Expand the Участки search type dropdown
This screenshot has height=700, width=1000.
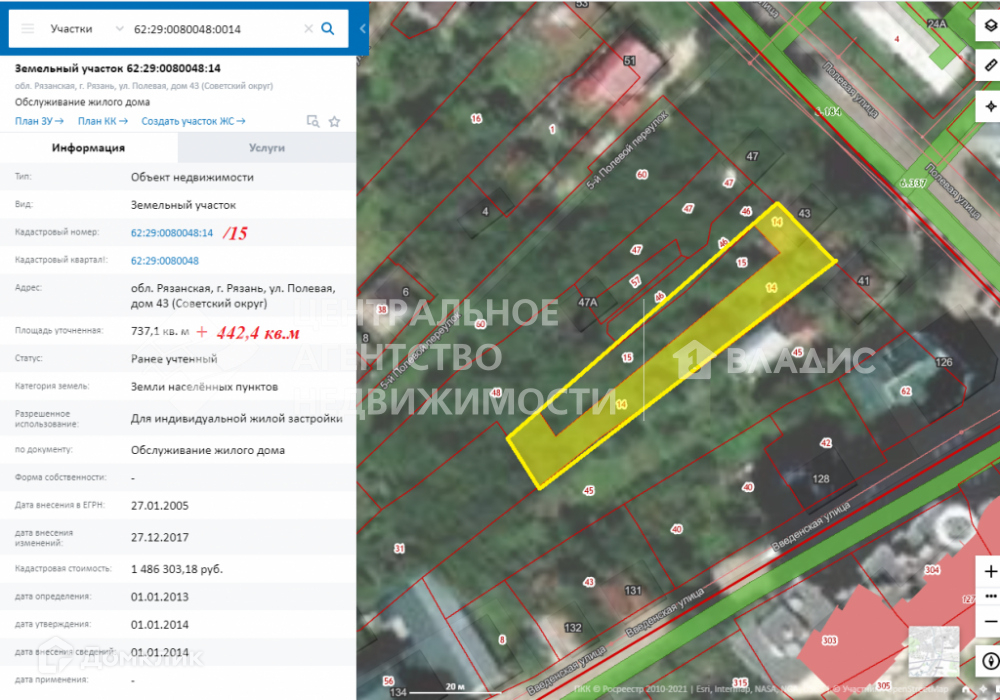[x=119, y=29]
